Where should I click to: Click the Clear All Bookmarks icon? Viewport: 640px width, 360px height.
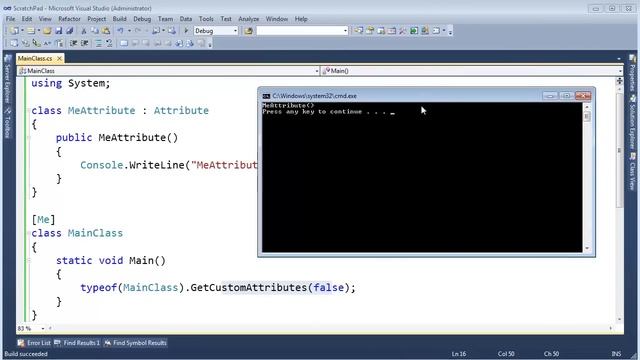click(x=200, y=43)
